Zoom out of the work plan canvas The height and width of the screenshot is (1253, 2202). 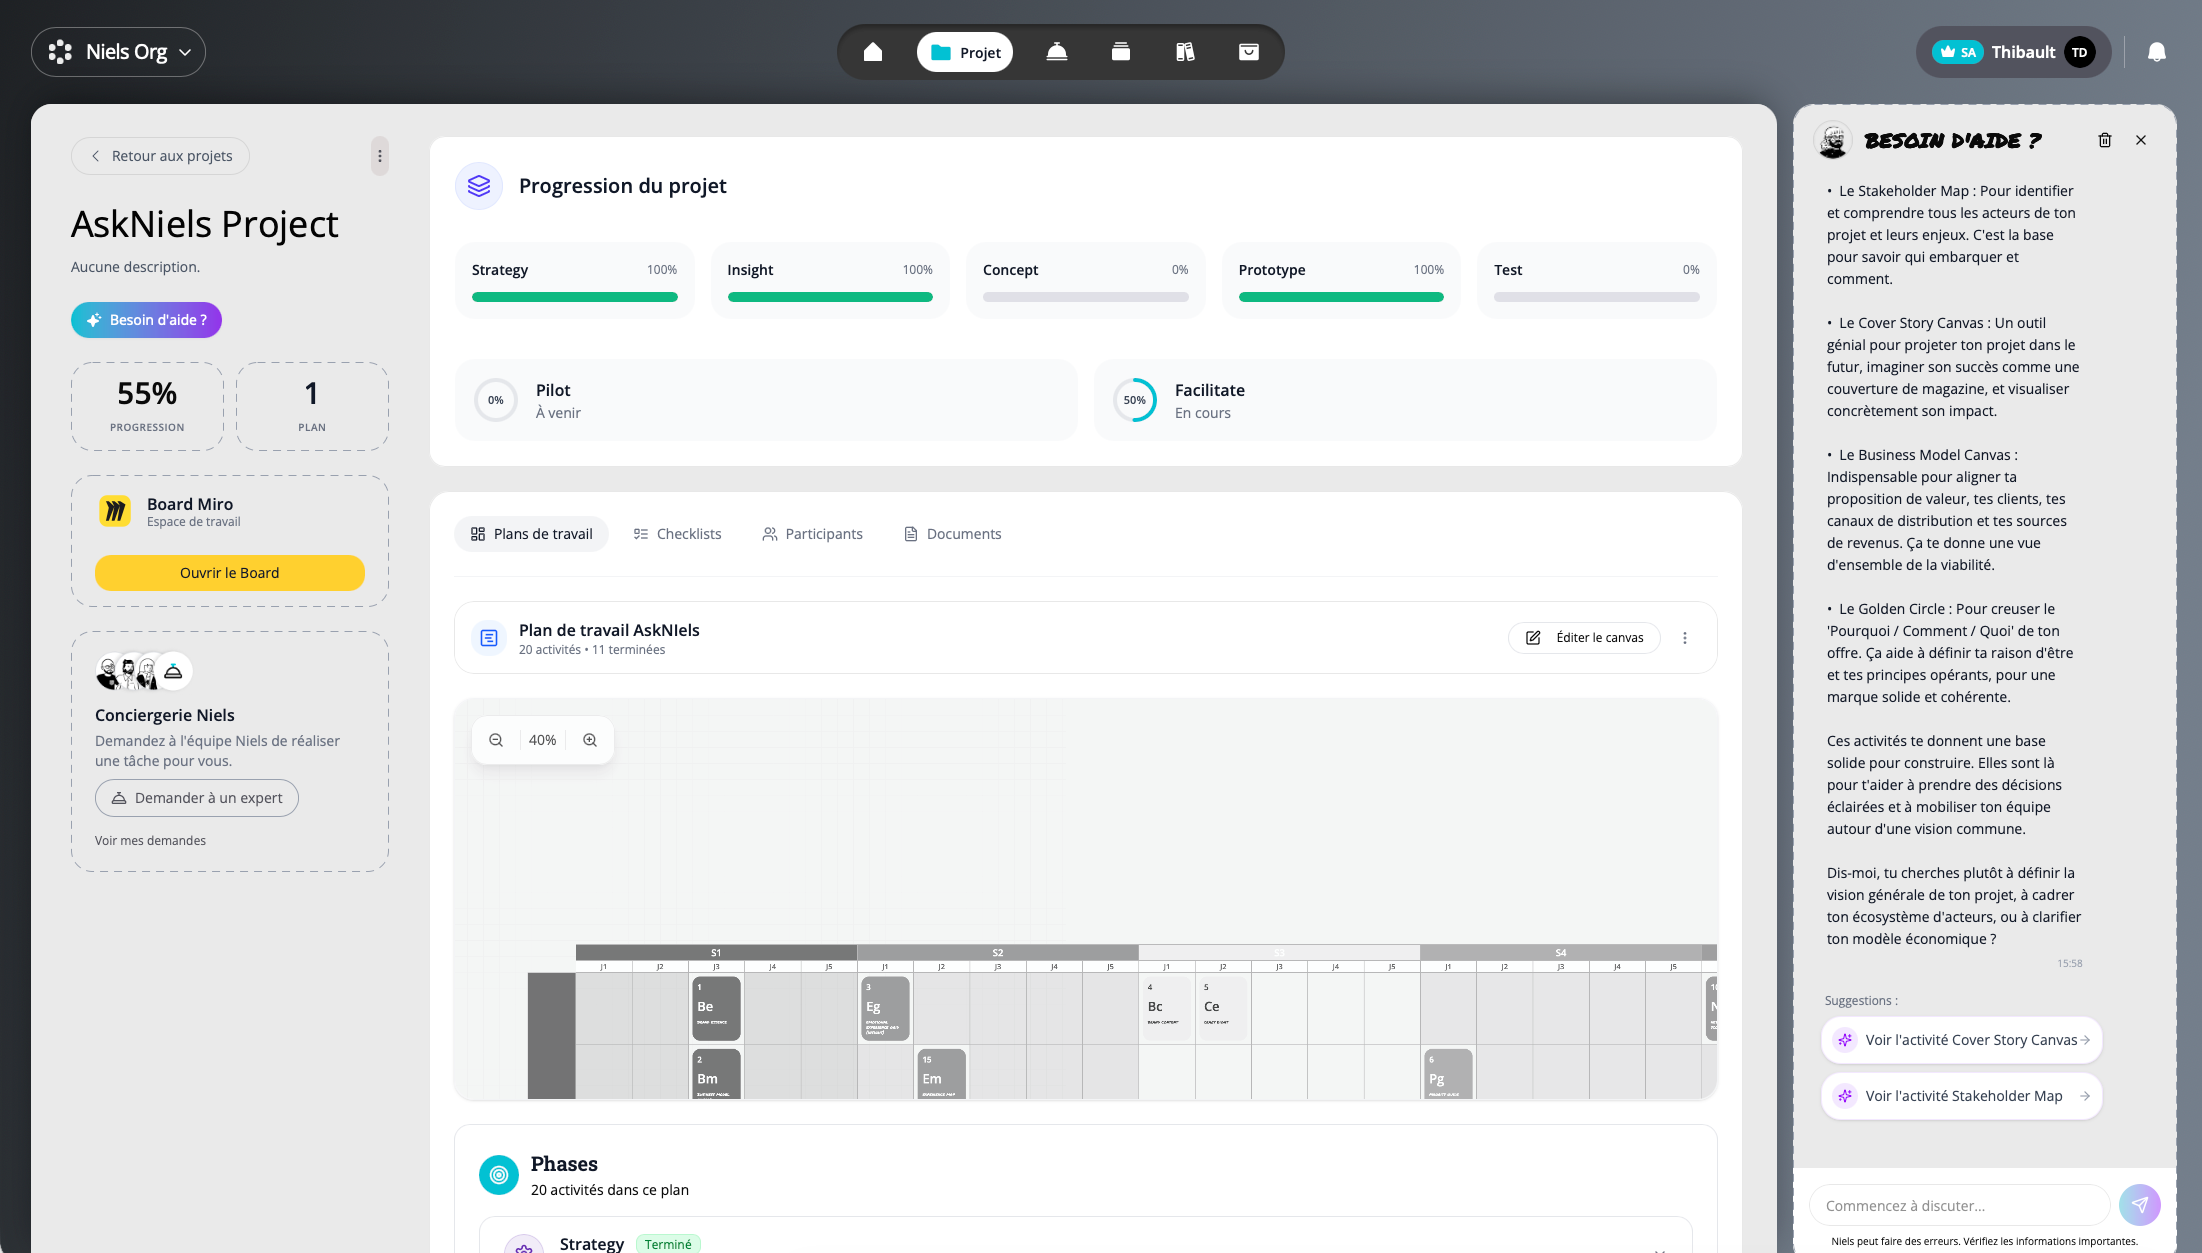coord(495,740)
